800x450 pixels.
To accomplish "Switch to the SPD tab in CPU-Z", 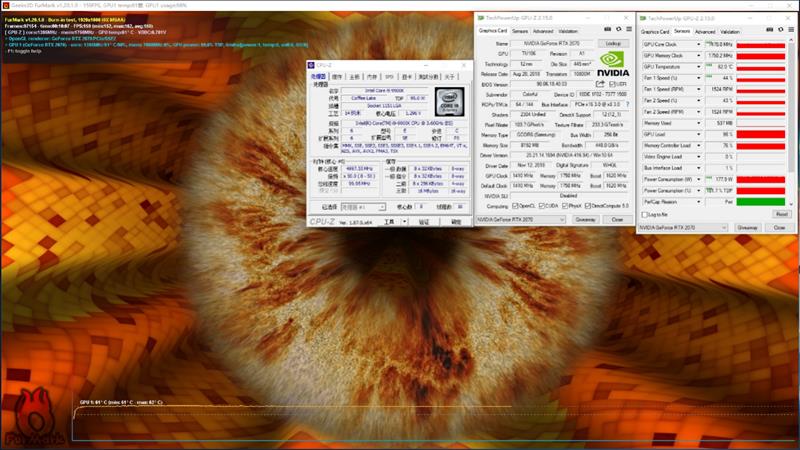I will point(389,77).
